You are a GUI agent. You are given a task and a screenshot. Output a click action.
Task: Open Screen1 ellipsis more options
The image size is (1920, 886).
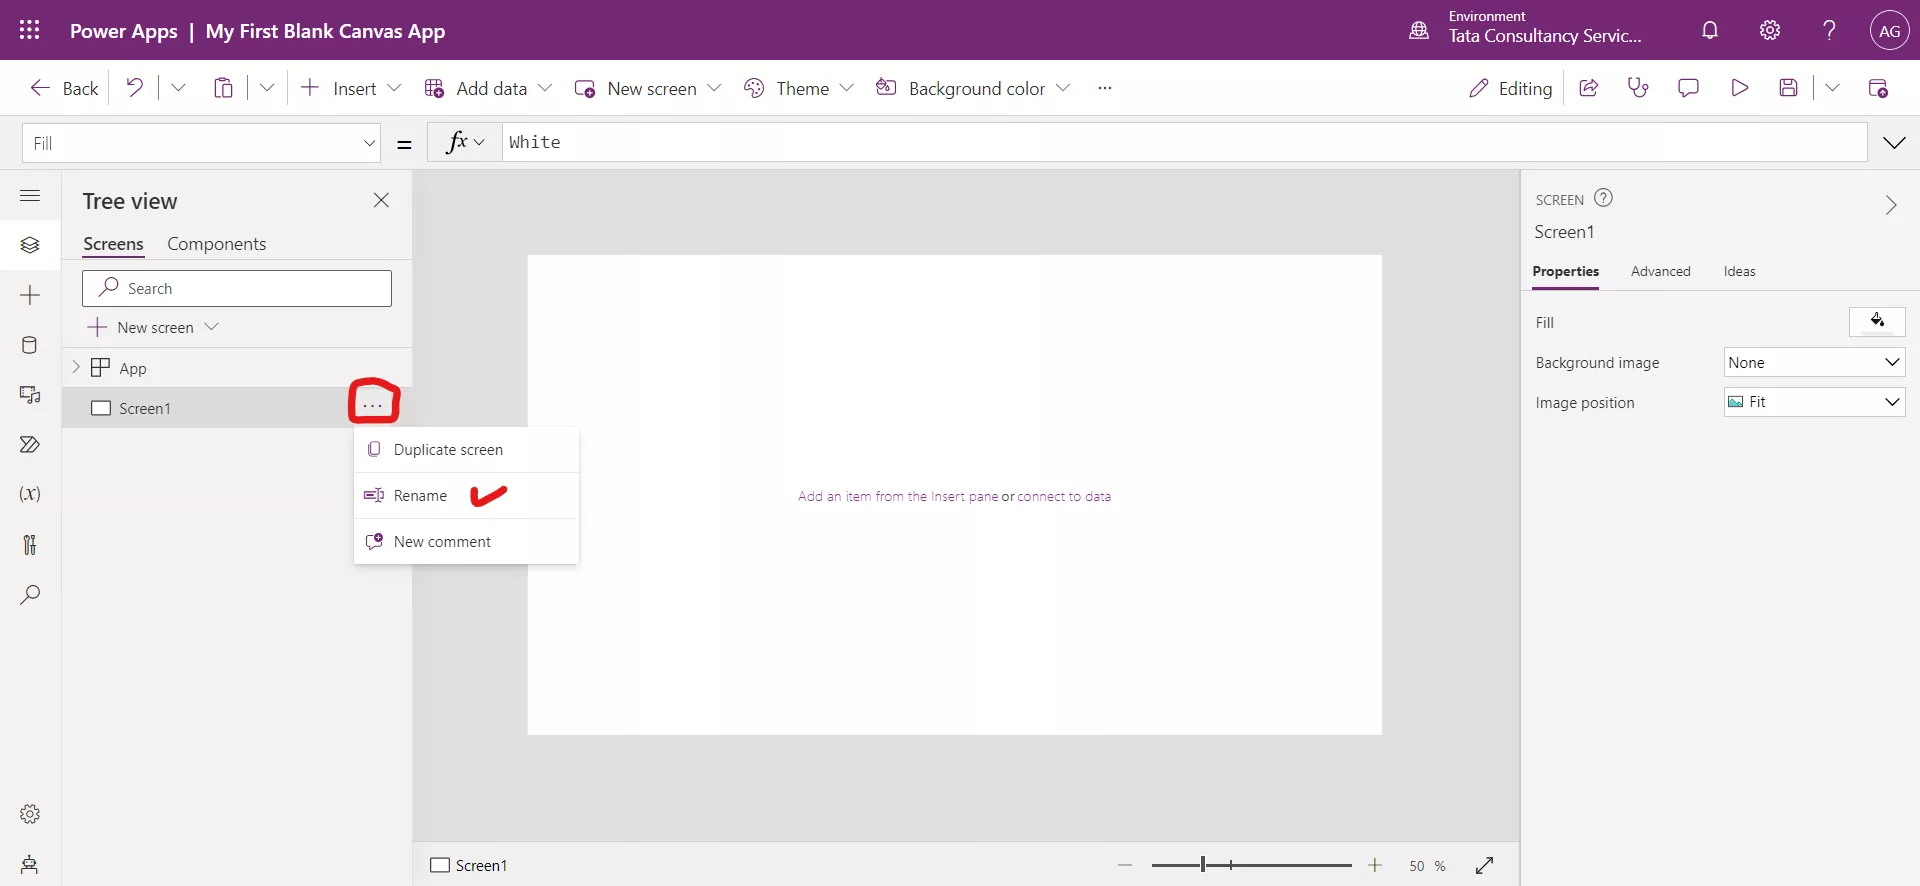coord(373,405)
